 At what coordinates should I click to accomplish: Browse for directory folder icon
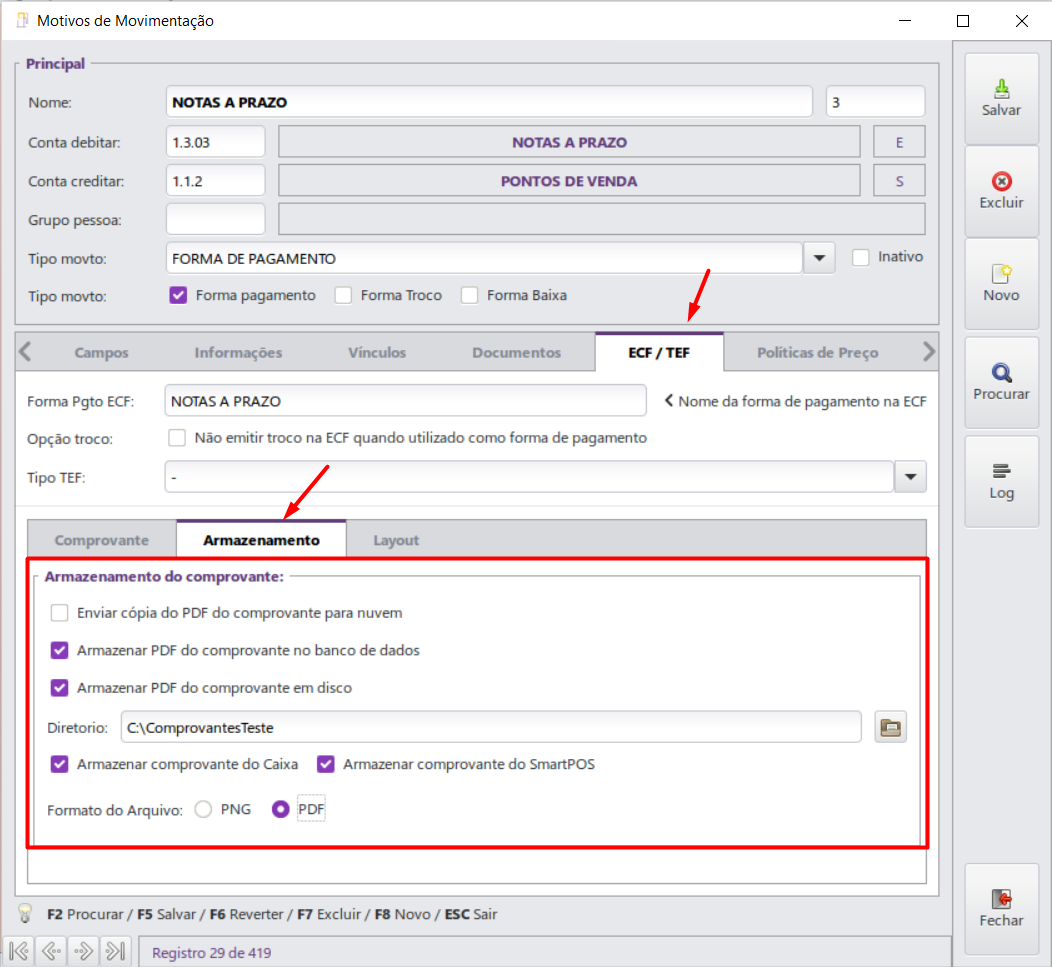point(890,727)
